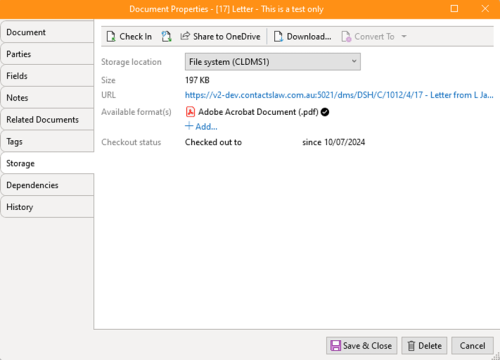Open the Storage location combo box
The width and height of the screenshot is (500, 360).
tap(273, 62)
